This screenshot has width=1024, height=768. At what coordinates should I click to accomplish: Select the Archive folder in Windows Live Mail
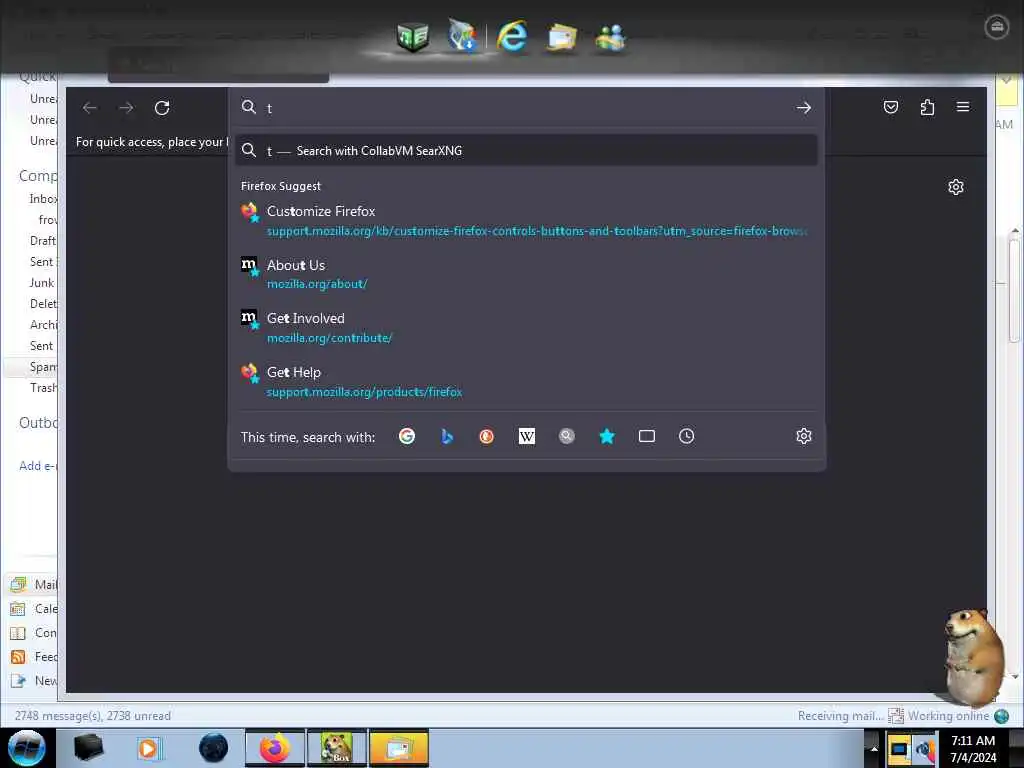pos(43,325)
